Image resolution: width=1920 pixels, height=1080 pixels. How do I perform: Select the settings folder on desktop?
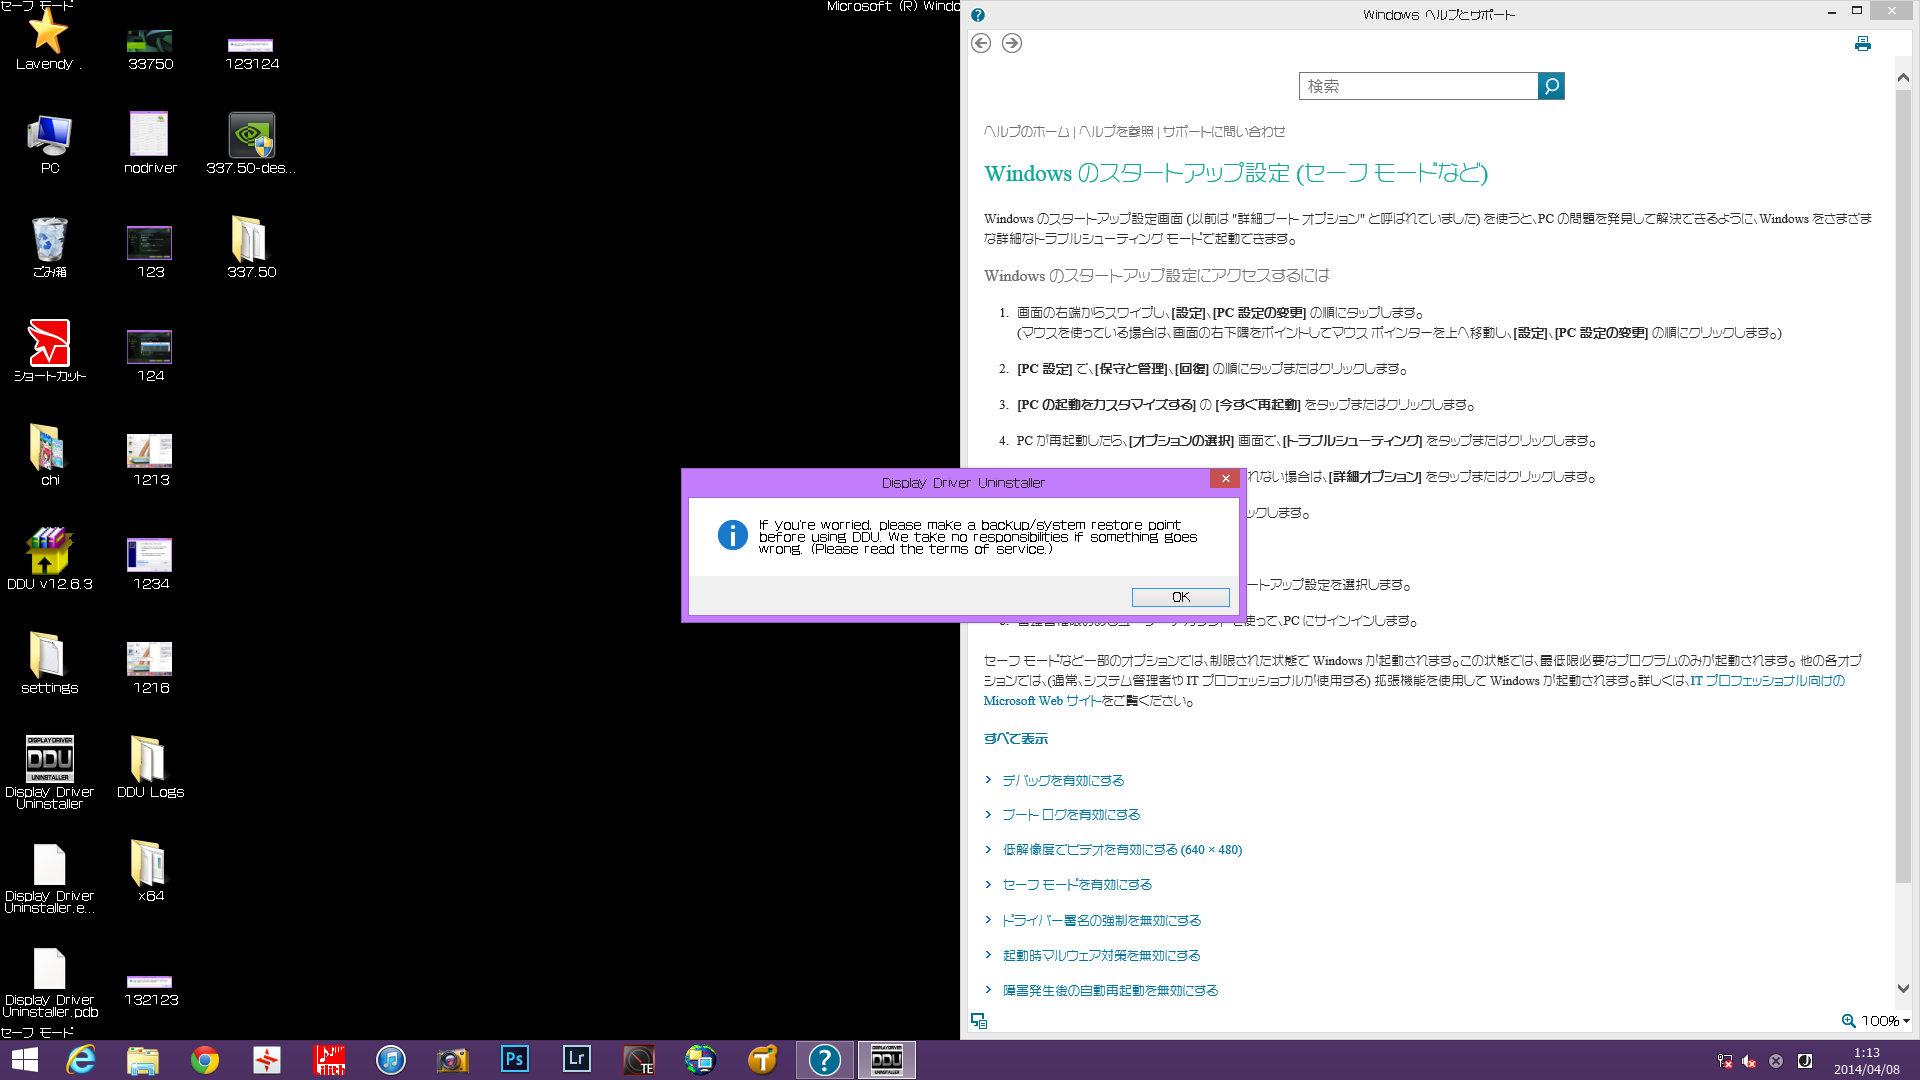coord(49,664)
